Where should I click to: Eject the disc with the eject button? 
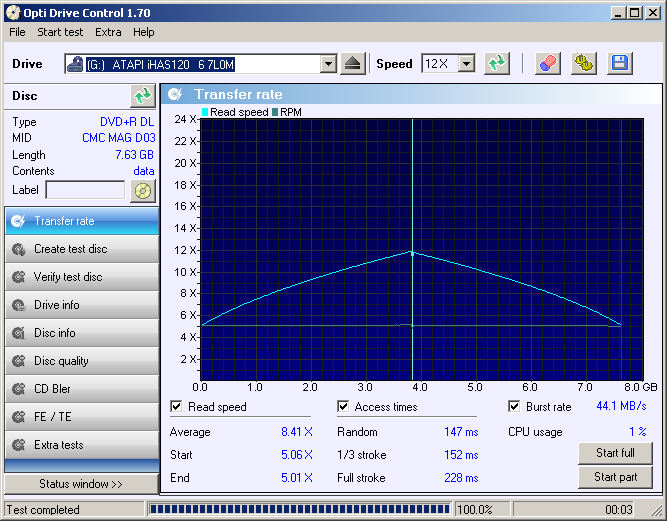point(353,64)
